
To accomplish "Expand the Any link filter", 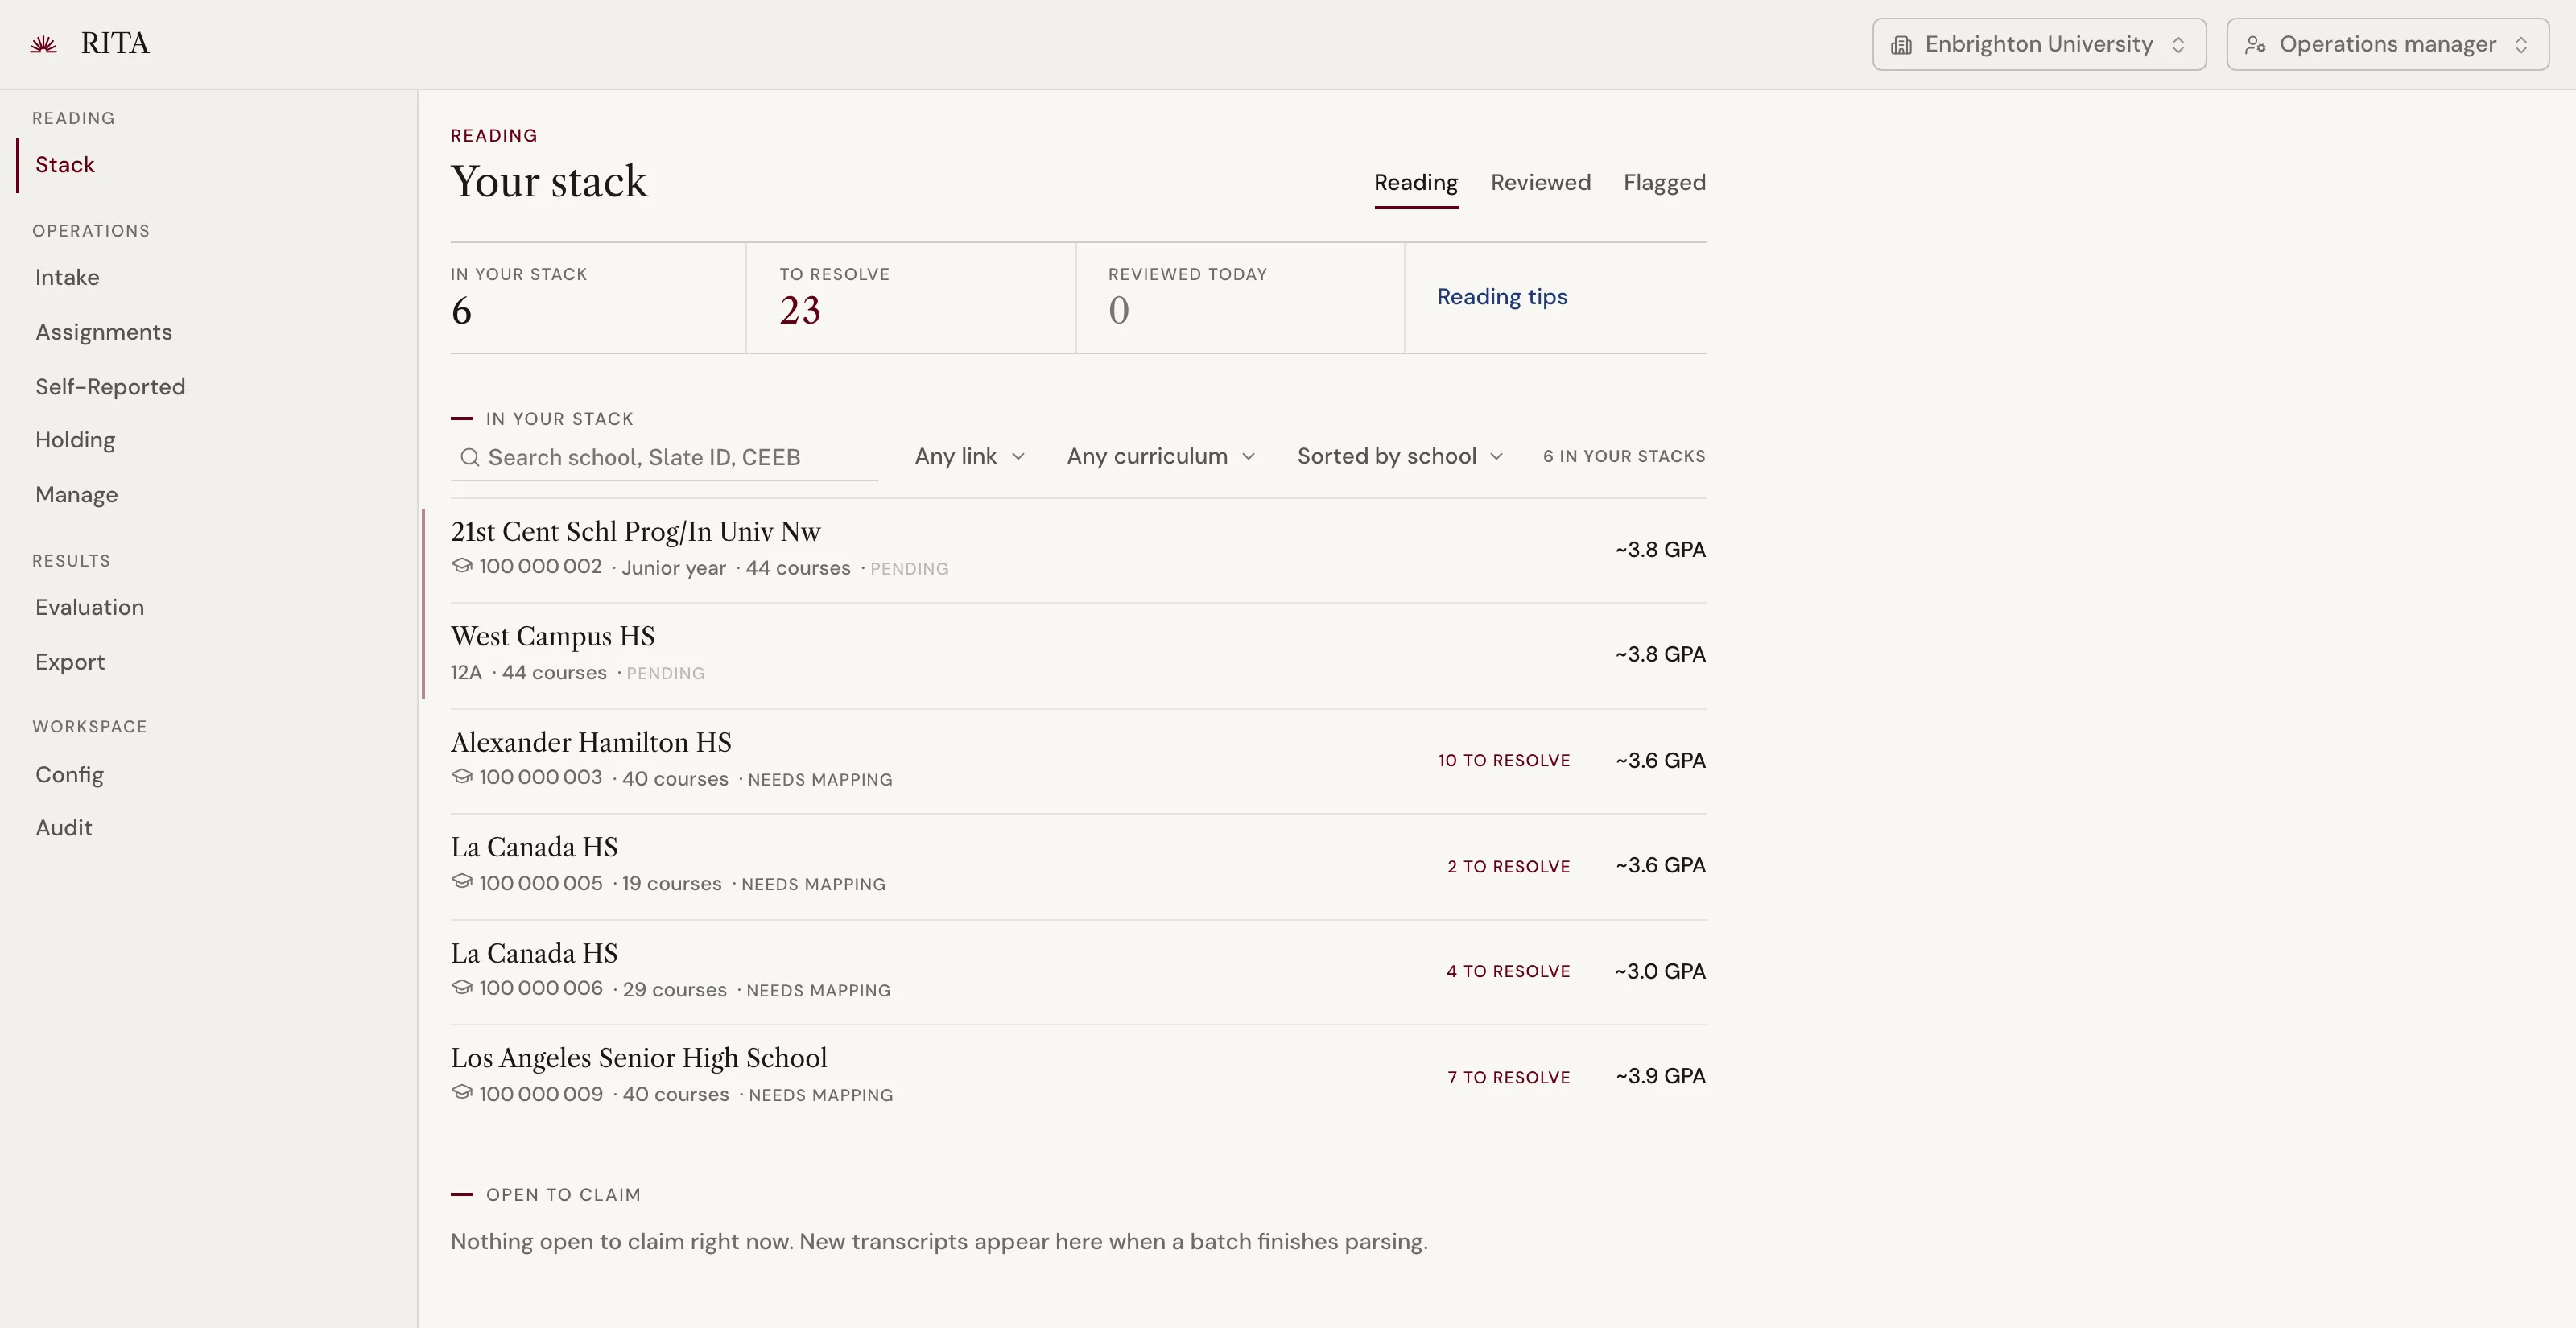I will click(970, 456).
